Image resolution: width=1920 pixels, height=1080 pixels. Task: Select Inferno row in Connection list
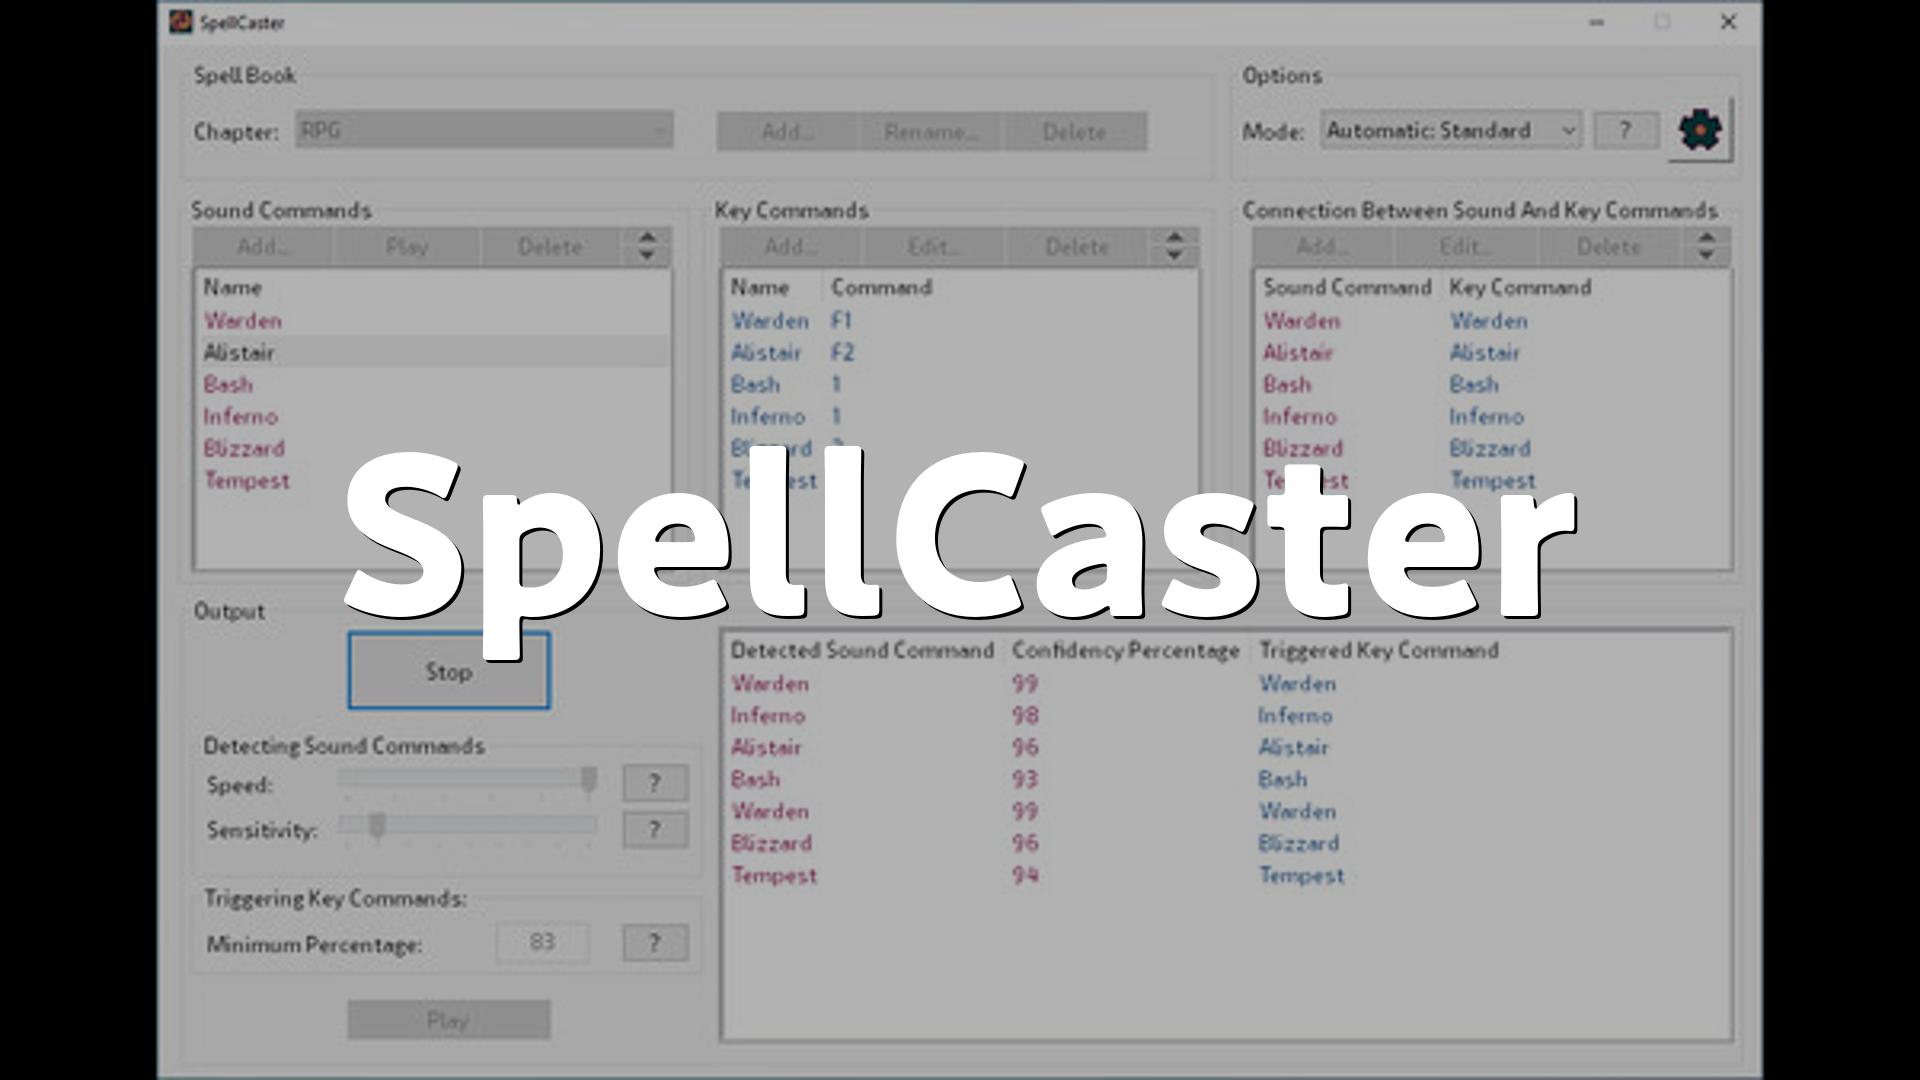point(1493,417)
